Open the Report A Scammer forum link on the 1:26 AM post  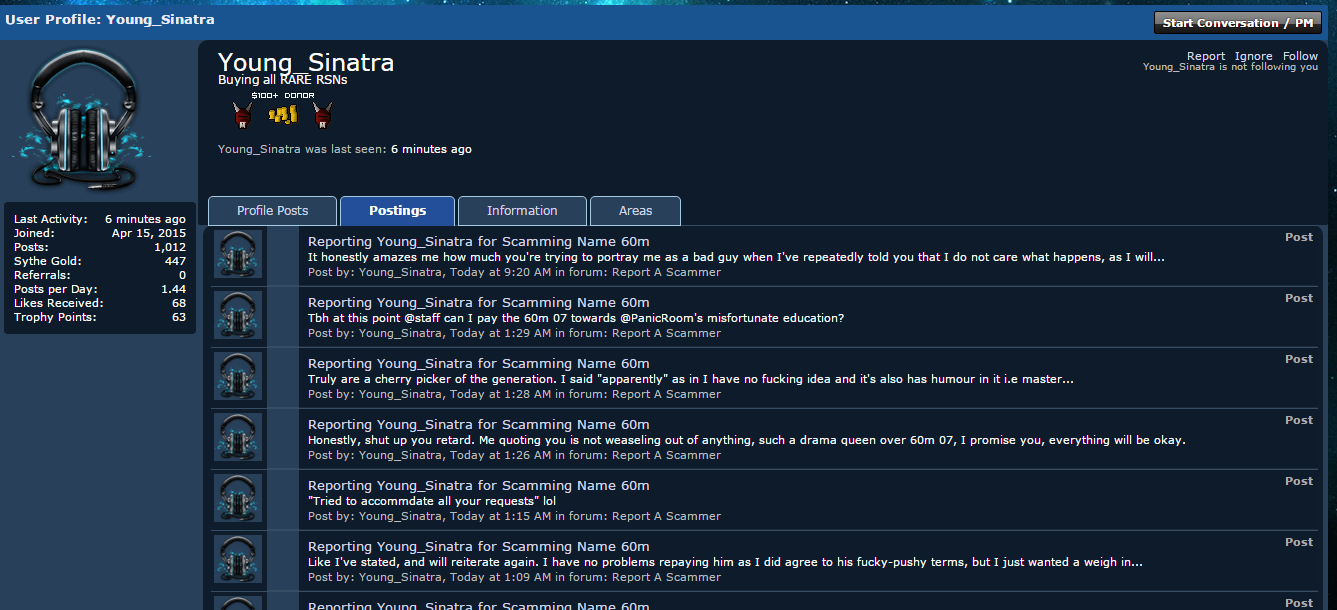(x=666, y=455)
